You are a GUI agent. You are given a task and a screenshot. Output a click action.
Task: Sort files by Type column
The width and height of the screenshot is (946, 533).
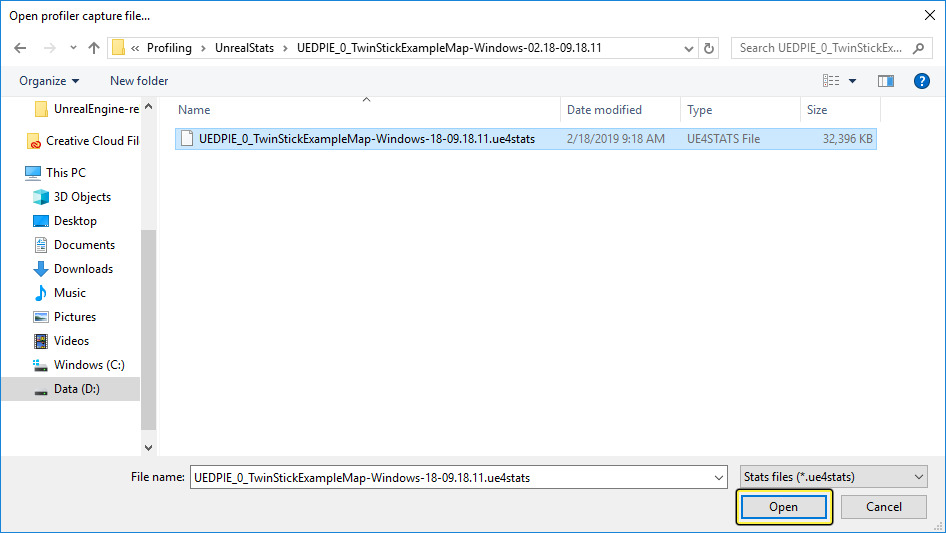click(699, 110)
